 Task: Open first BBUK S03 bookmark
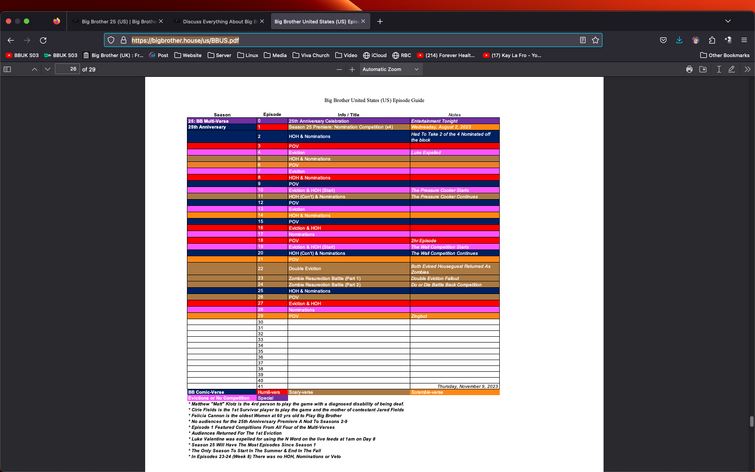pyautogui.click(x=22, y=55)
